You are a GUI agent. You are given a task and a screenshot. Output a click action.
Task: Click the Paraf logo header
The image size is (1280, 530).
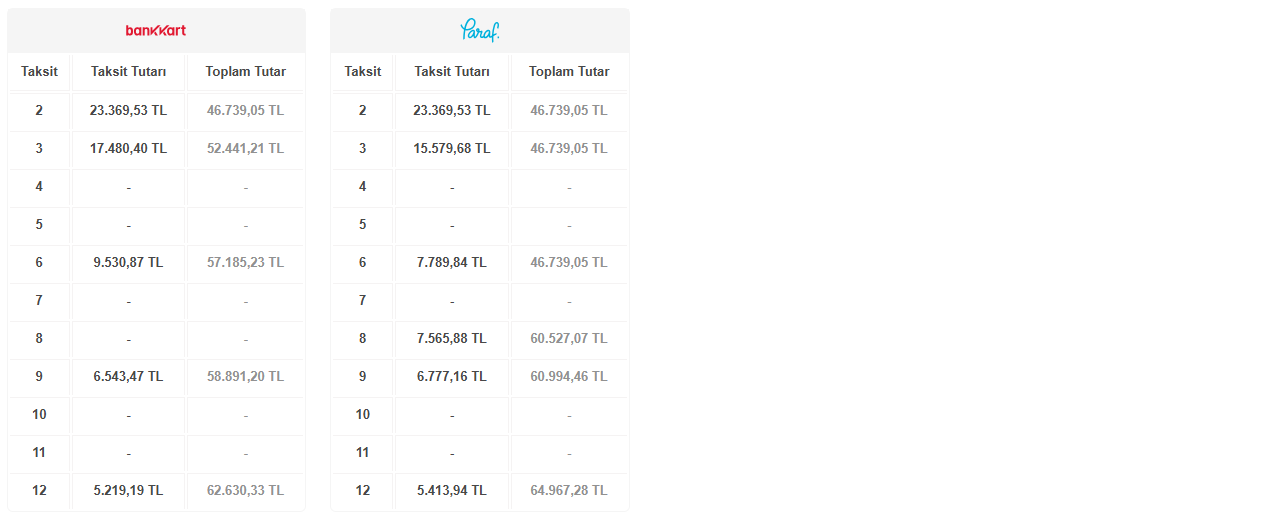point(480,30)
